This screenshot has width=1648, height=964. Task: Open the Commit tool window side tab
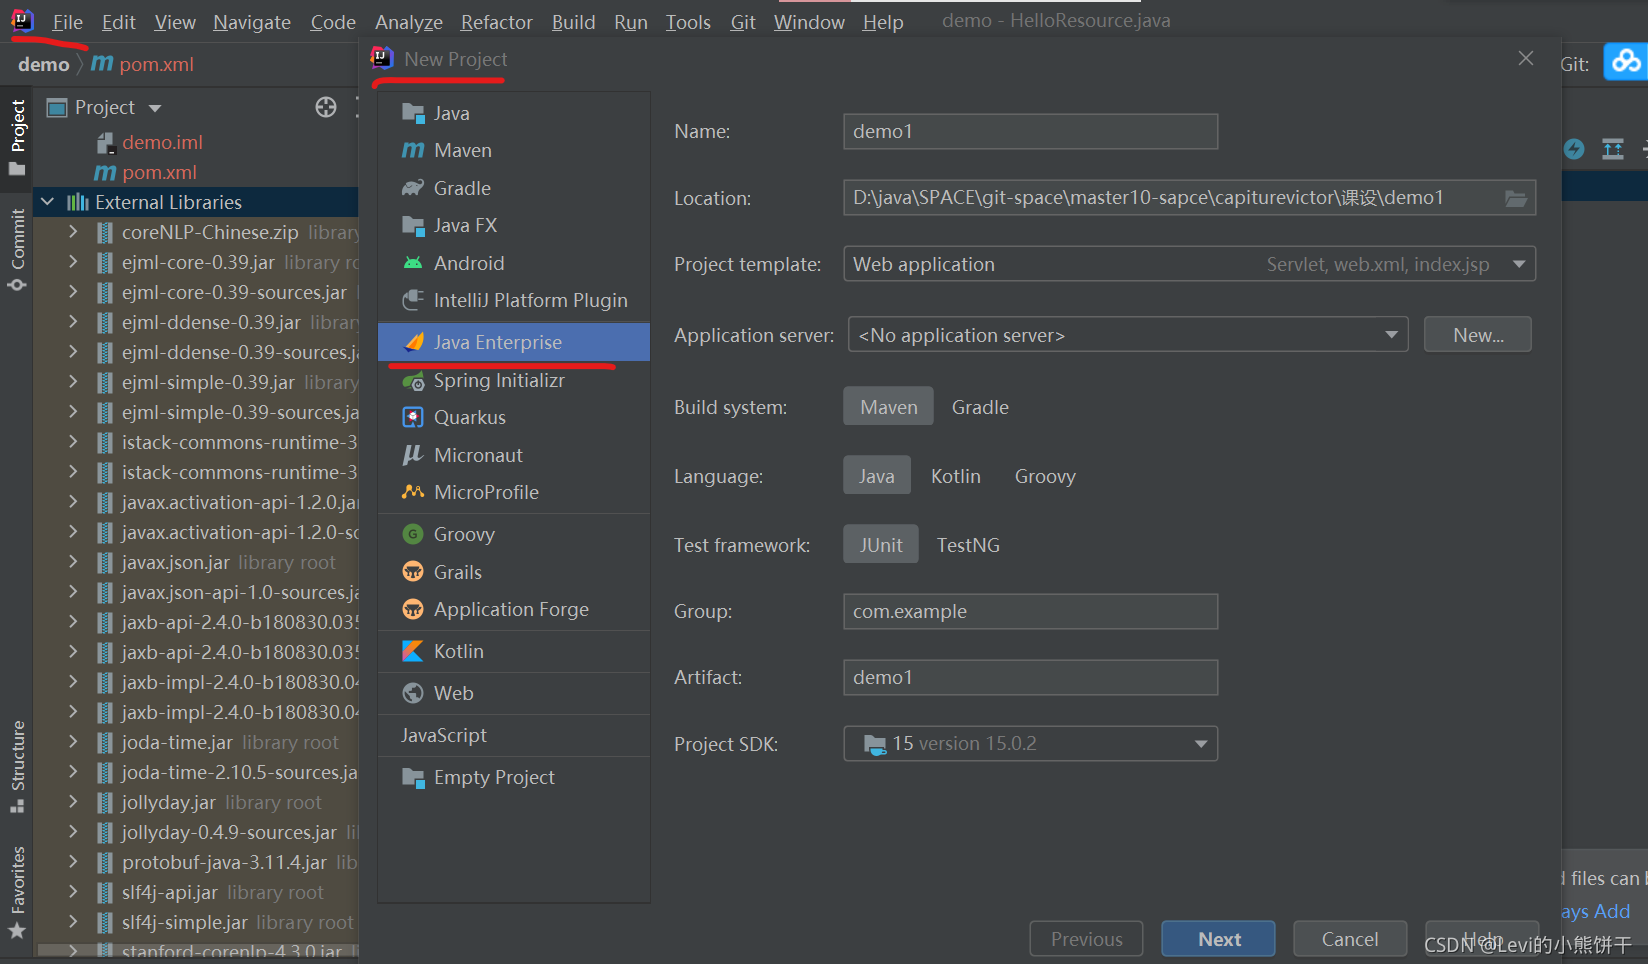click(x=17, y=249)
